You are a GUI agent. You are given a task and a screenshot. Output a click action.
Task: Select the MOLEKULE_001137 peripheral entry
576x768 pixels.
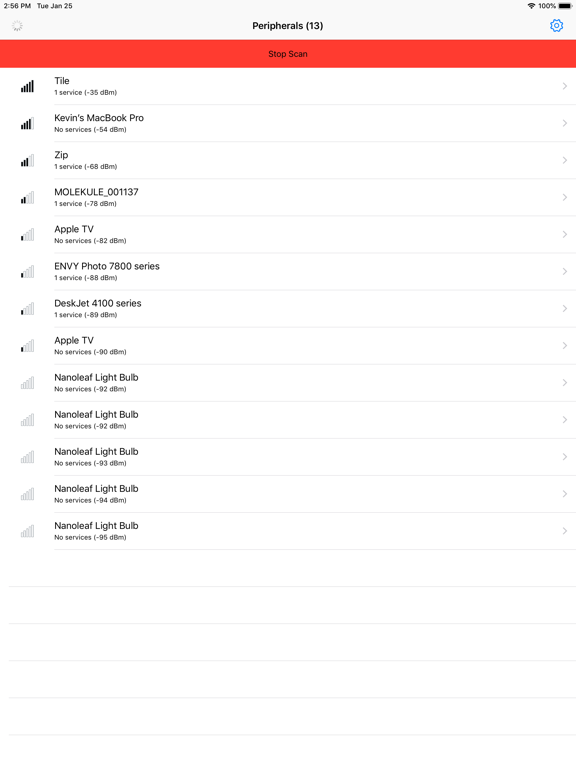(288, 197)
